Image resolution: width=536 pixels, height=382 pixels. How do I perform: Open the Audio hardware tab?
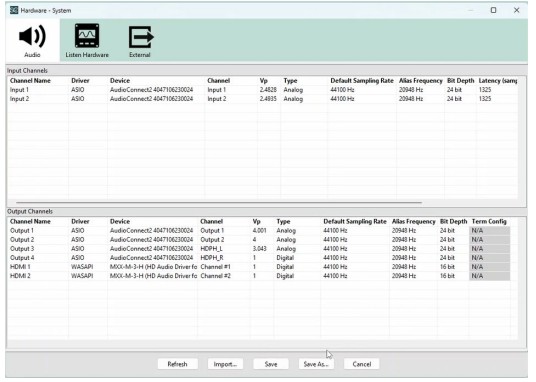[32, 41]
